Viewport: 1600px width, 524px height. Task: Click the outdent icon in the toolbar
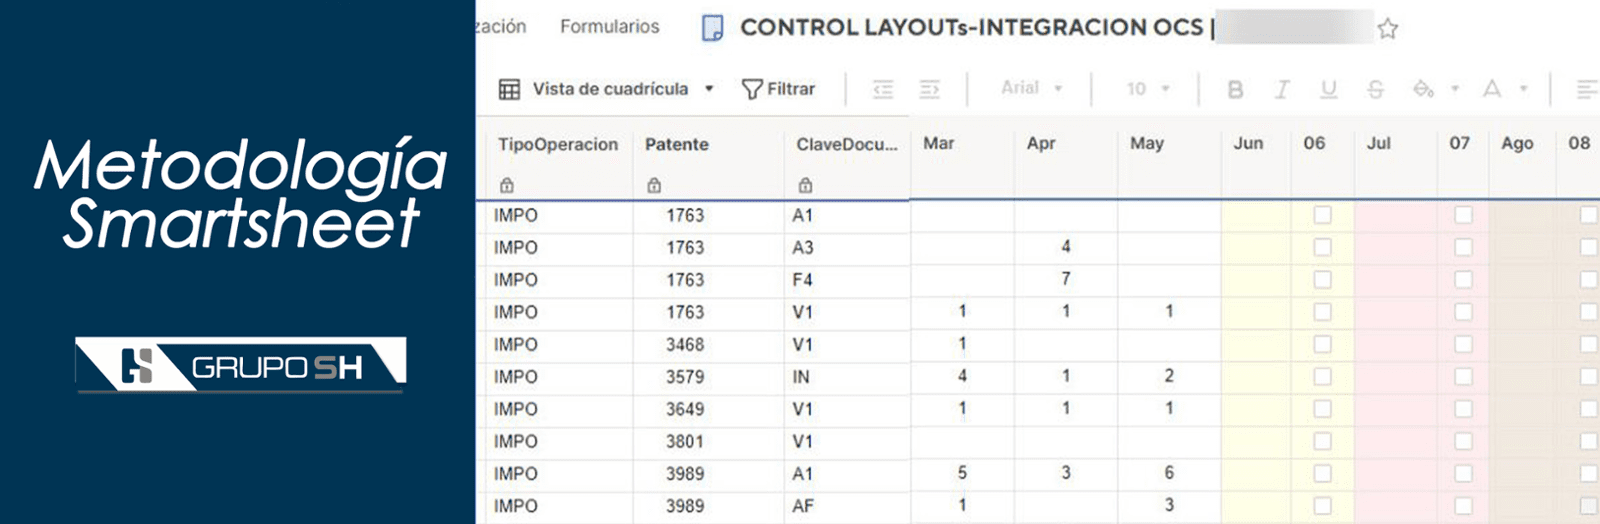(x=883, y=89)
